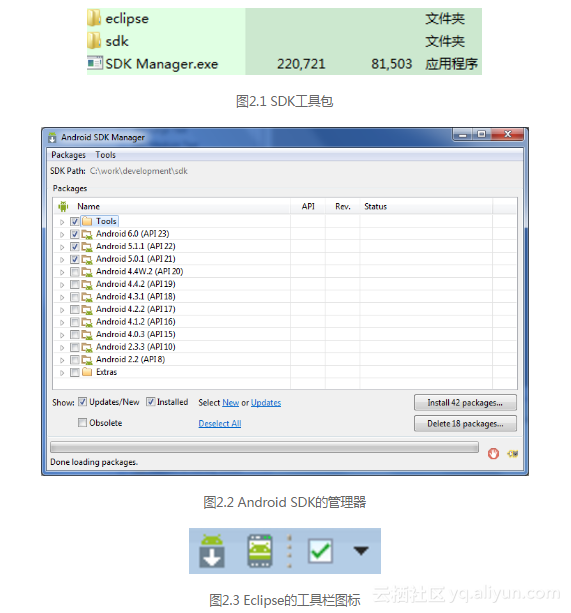571x613 pixels.
Task: Click the Android 5.0.1 (API 21) package icon
Action: 87,259
